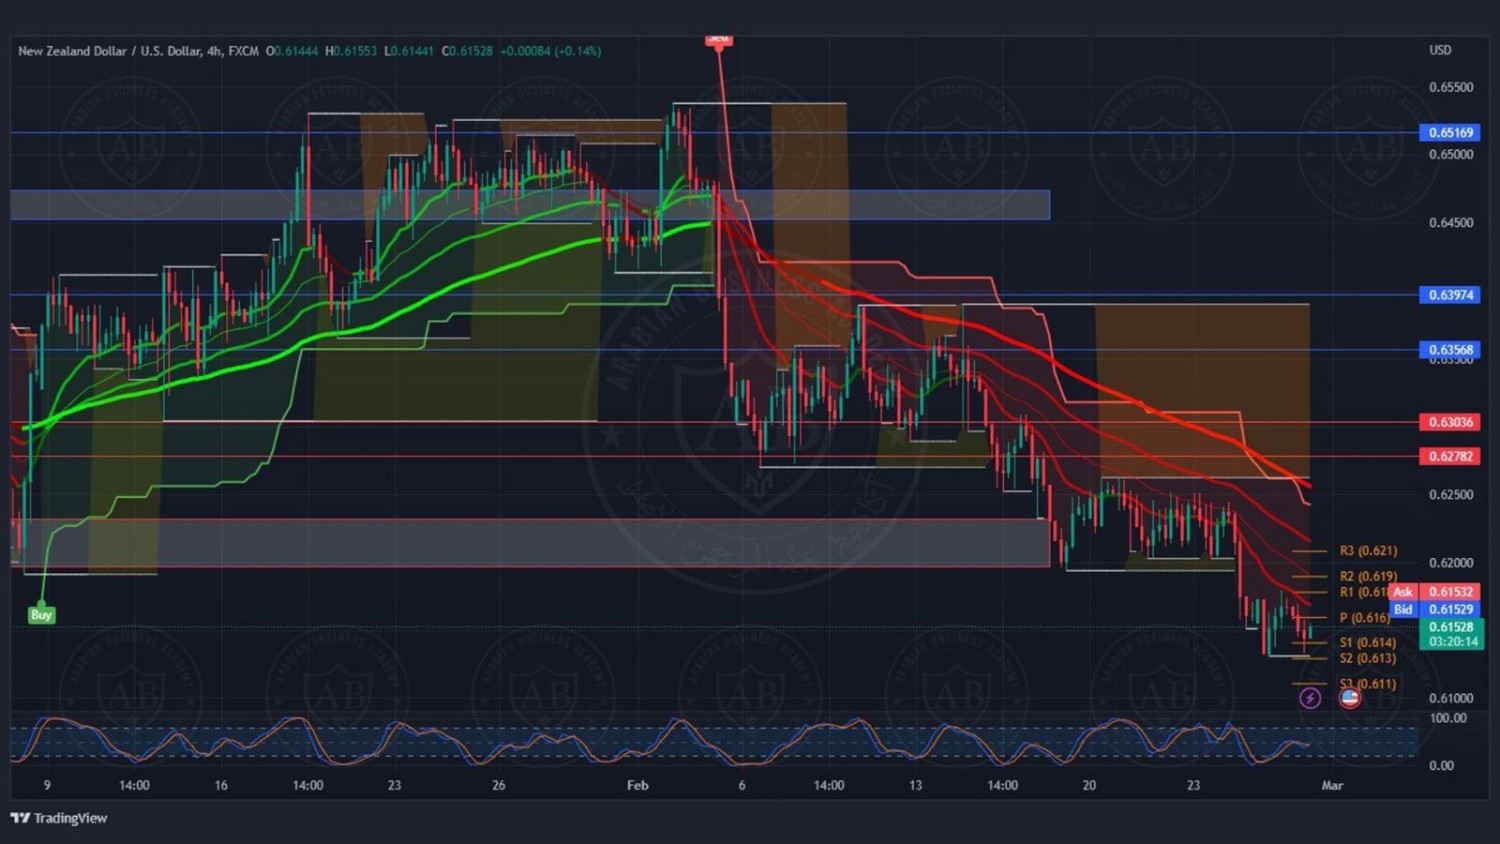Click the Mar label on time axis
1500x844 pixels.
1332,785
